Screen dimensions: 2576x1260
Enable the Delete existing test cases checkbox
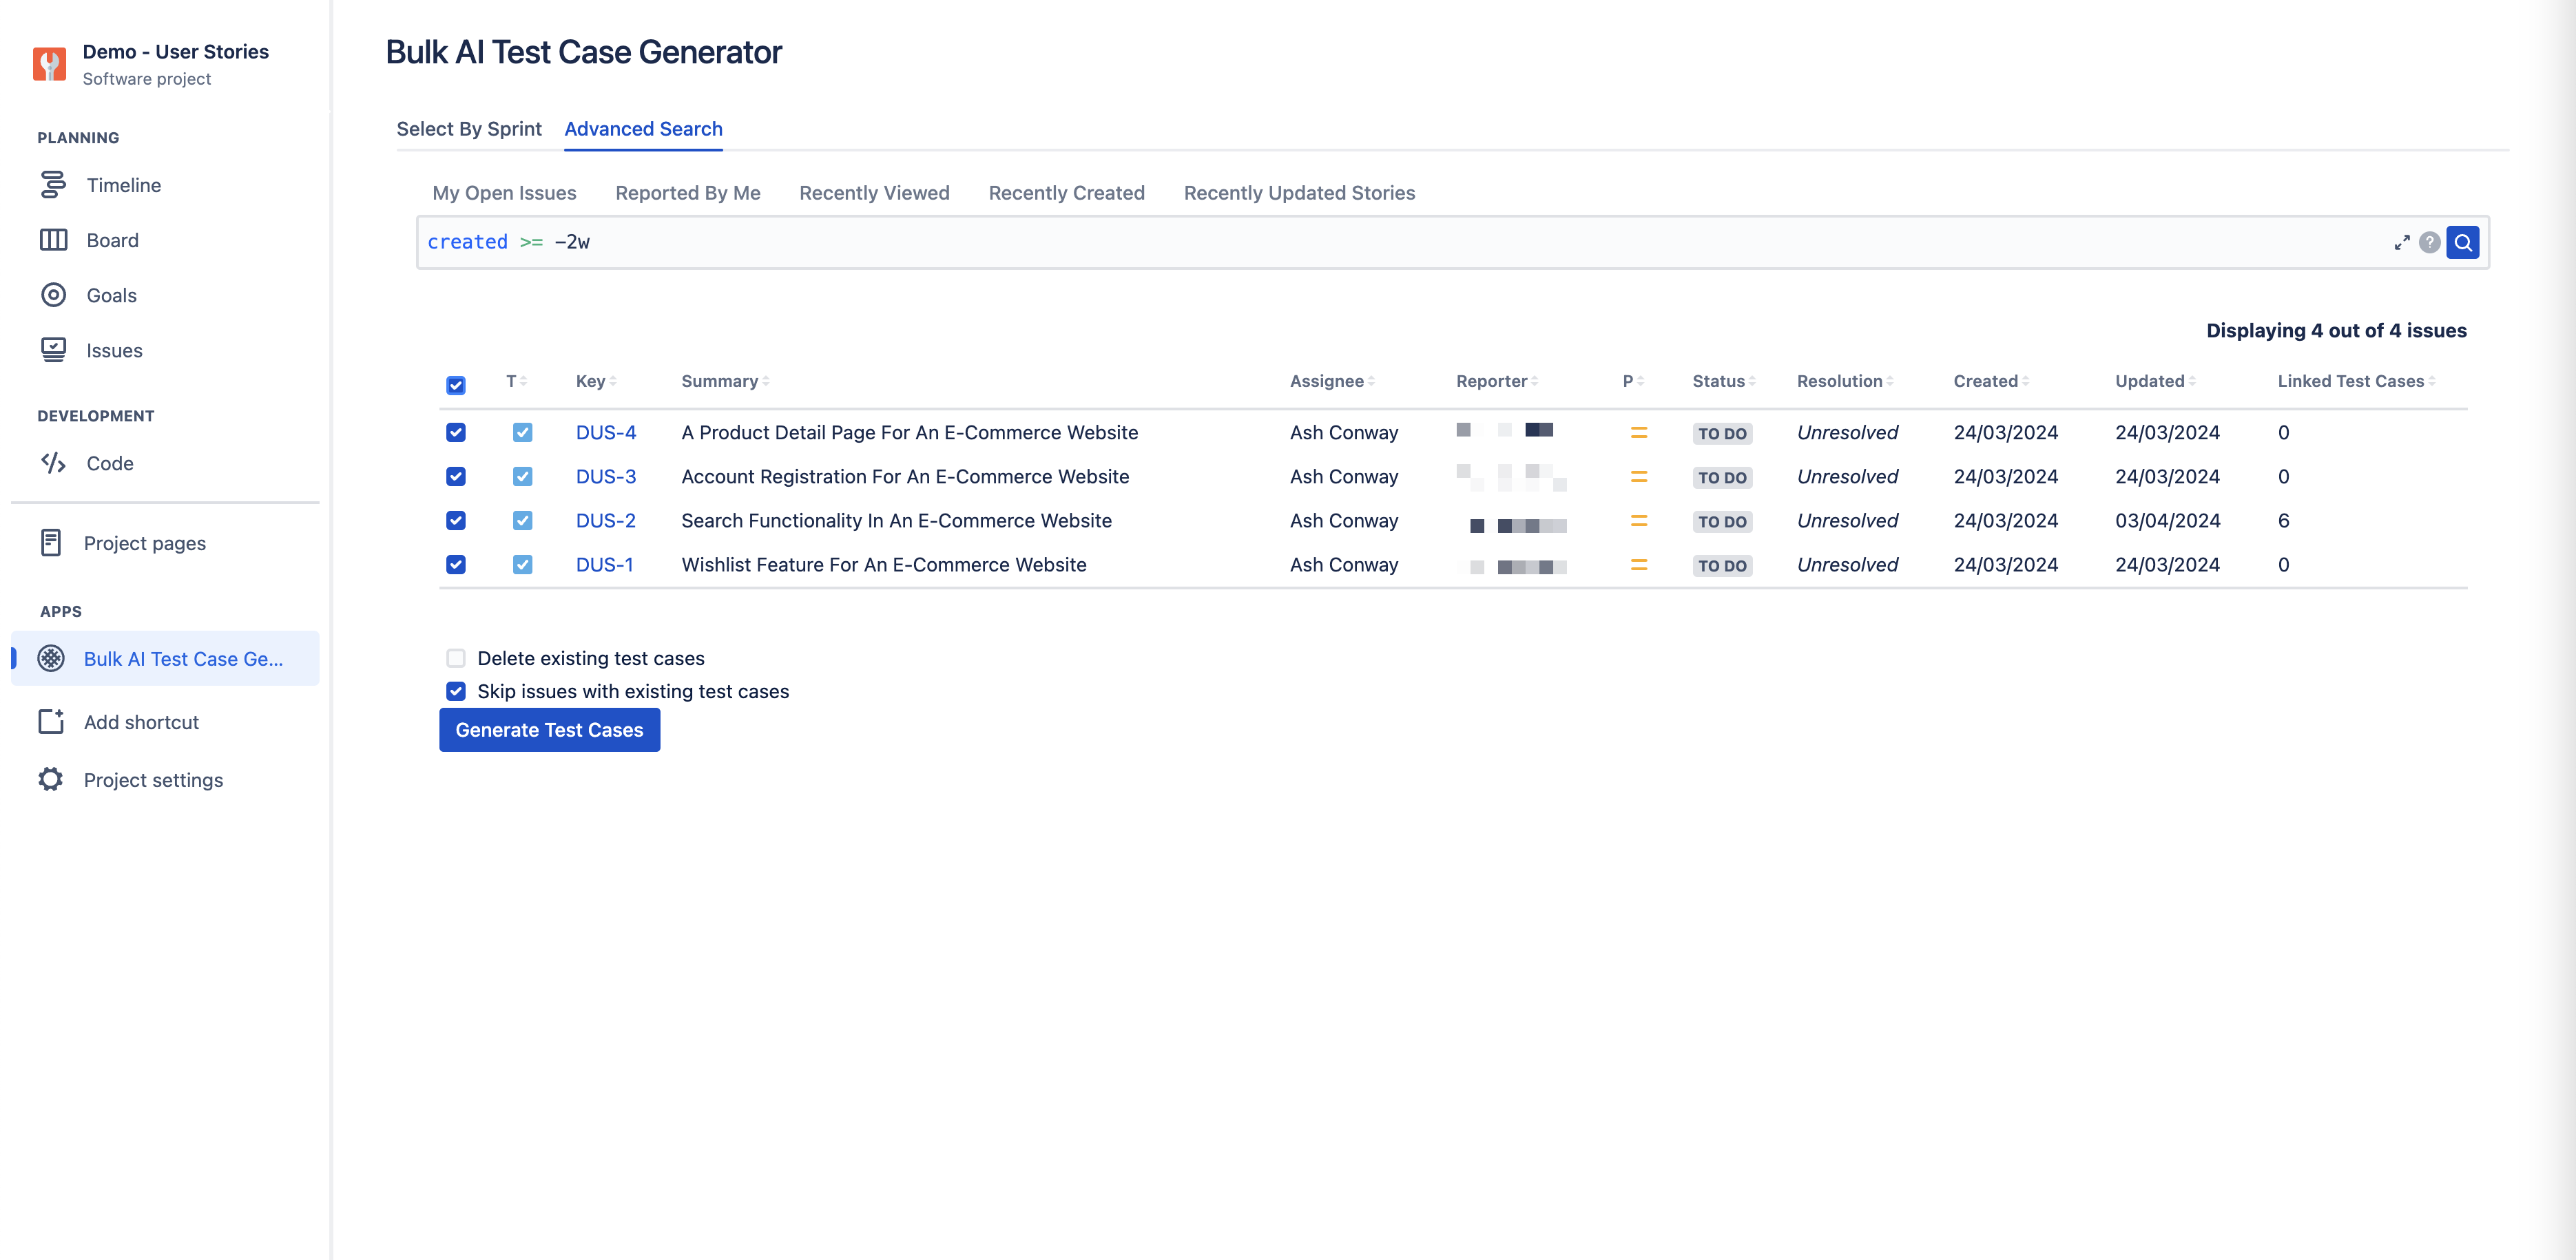tap(456, 658)
